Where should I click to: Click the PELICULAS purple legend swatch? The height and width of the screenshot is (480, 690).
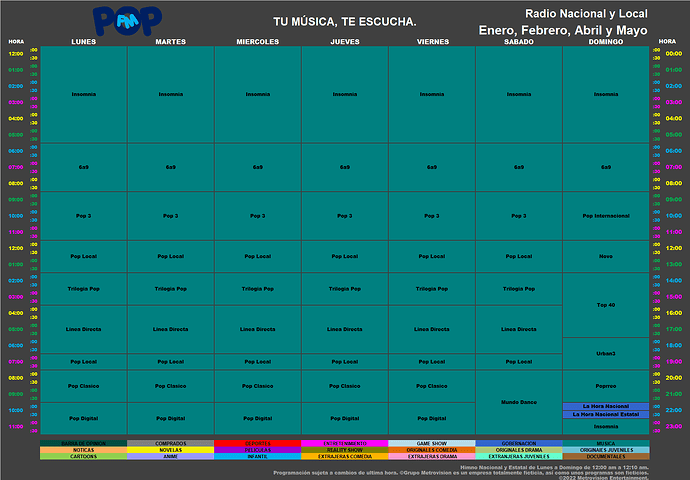[258, 450]
